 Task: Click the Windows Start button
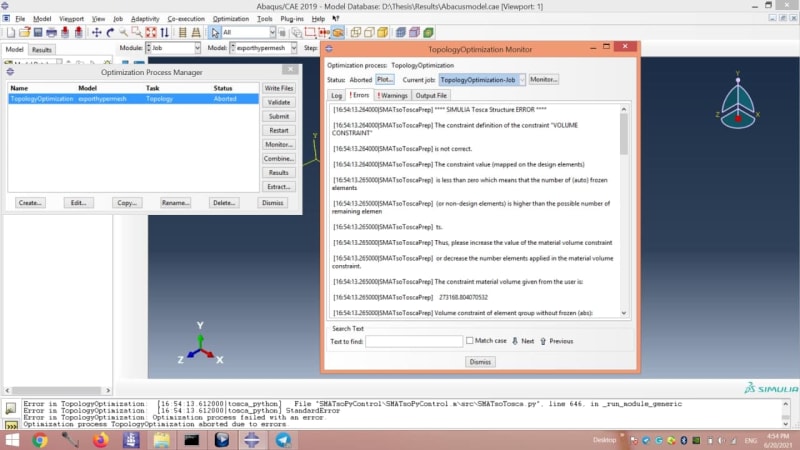tap(11, 440)
